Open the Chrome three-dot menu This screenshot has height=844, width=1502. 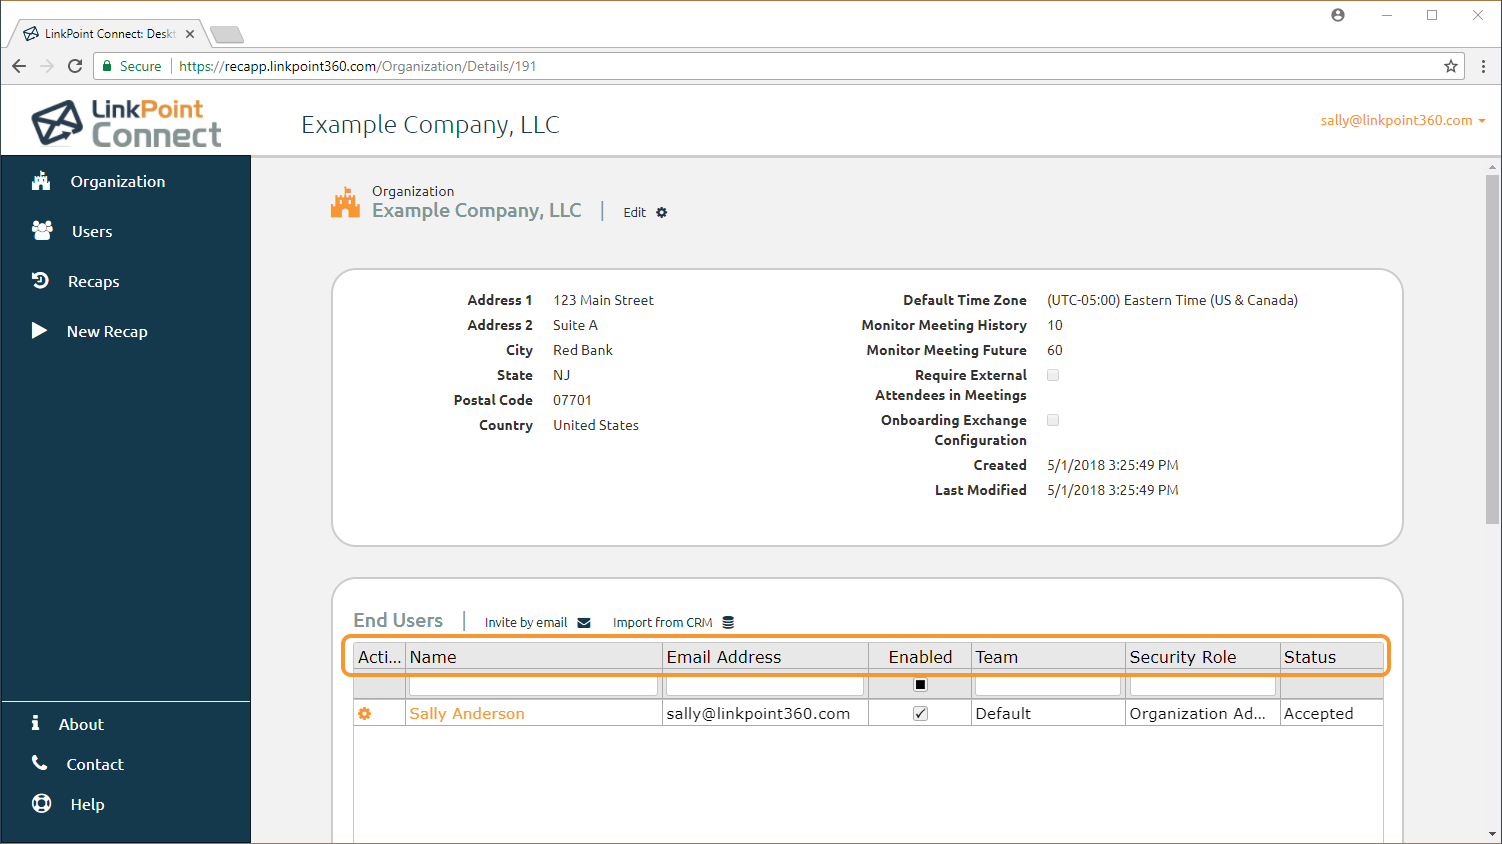[x=1483, y=67]
